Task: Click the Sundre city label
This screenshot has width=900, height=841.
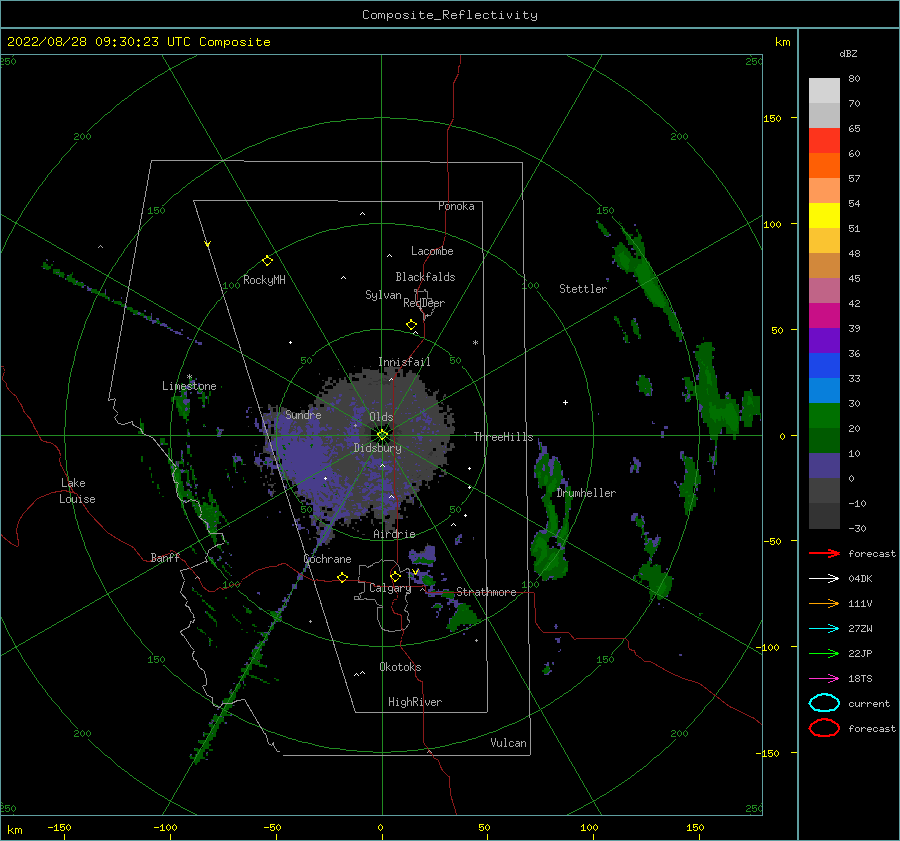Action: (303, 414)
